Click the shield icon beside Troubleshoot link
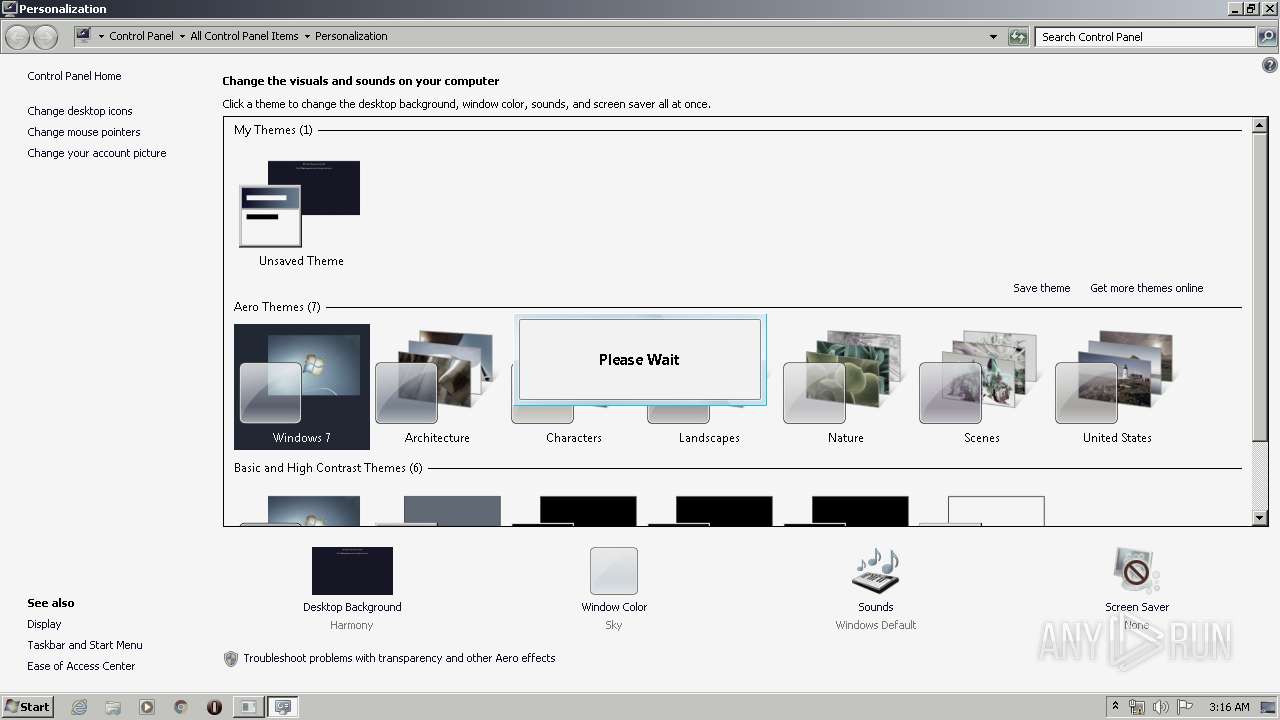Screen dimensions: 1280x720 (231, 658)
